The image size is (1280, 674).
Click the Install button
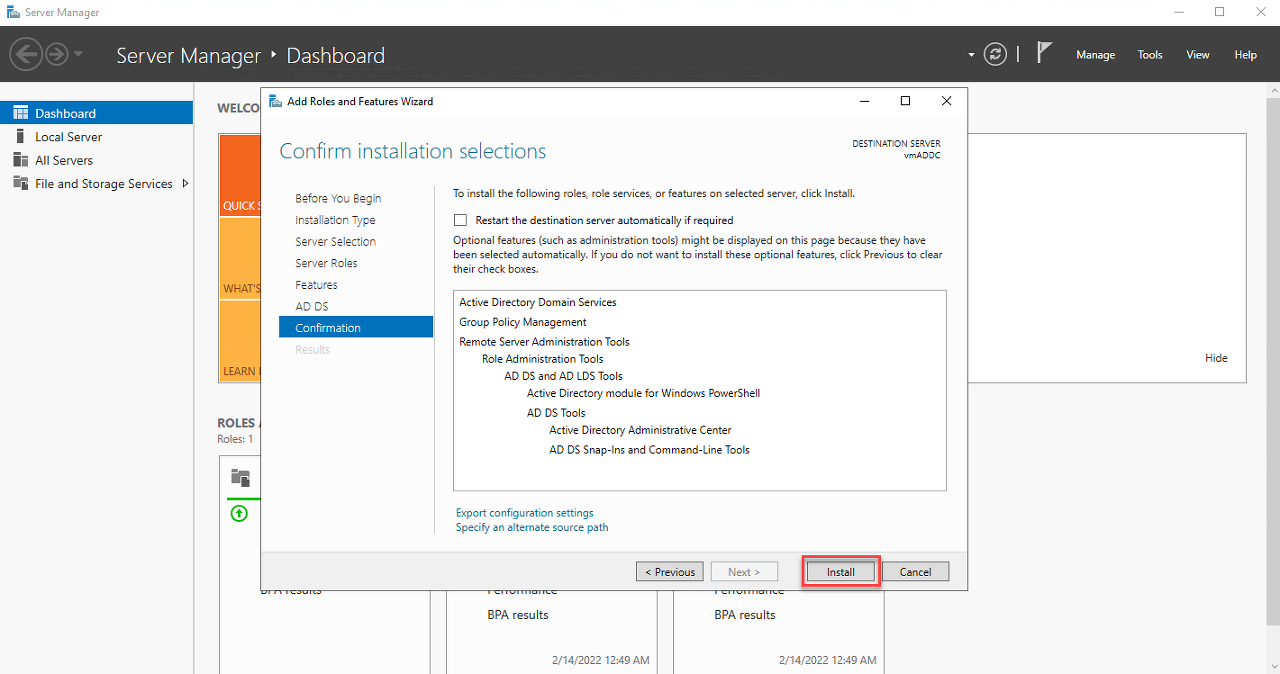pyautogui.click(x=841, y=572)
